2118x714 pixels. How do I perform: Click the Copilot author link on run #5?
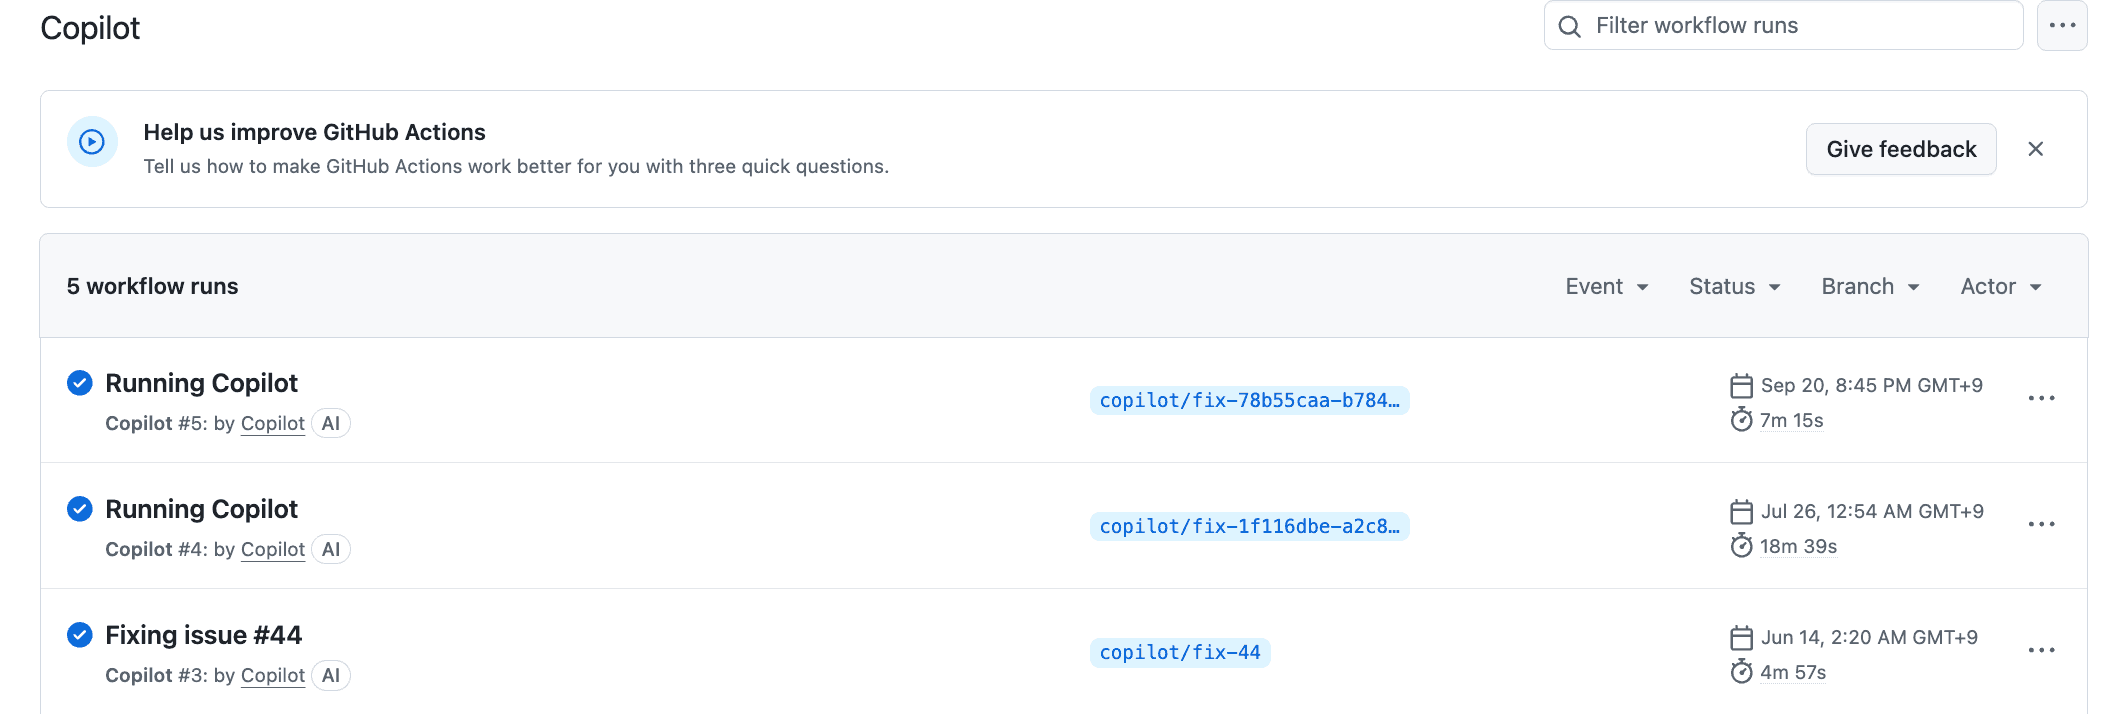[273, 423]
